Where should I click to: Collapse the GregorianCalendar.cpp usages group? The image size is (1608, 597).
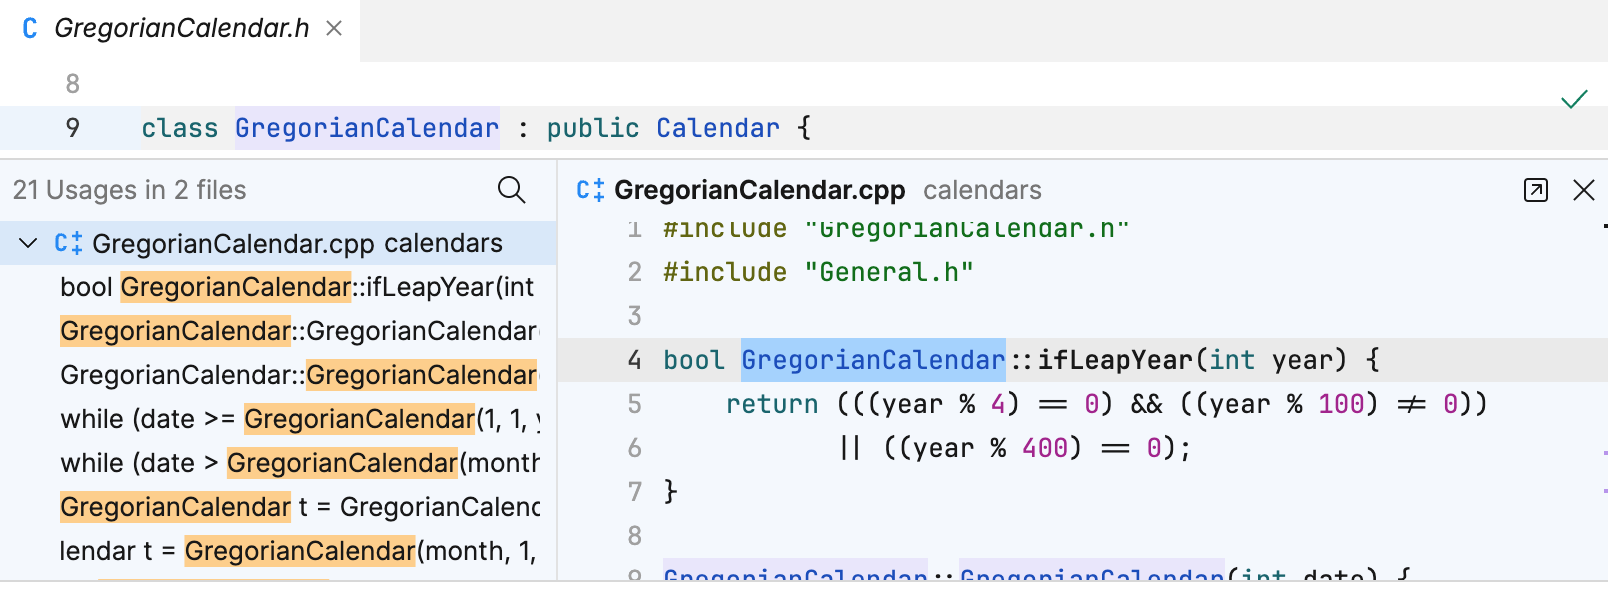click(x=28, y=243)
